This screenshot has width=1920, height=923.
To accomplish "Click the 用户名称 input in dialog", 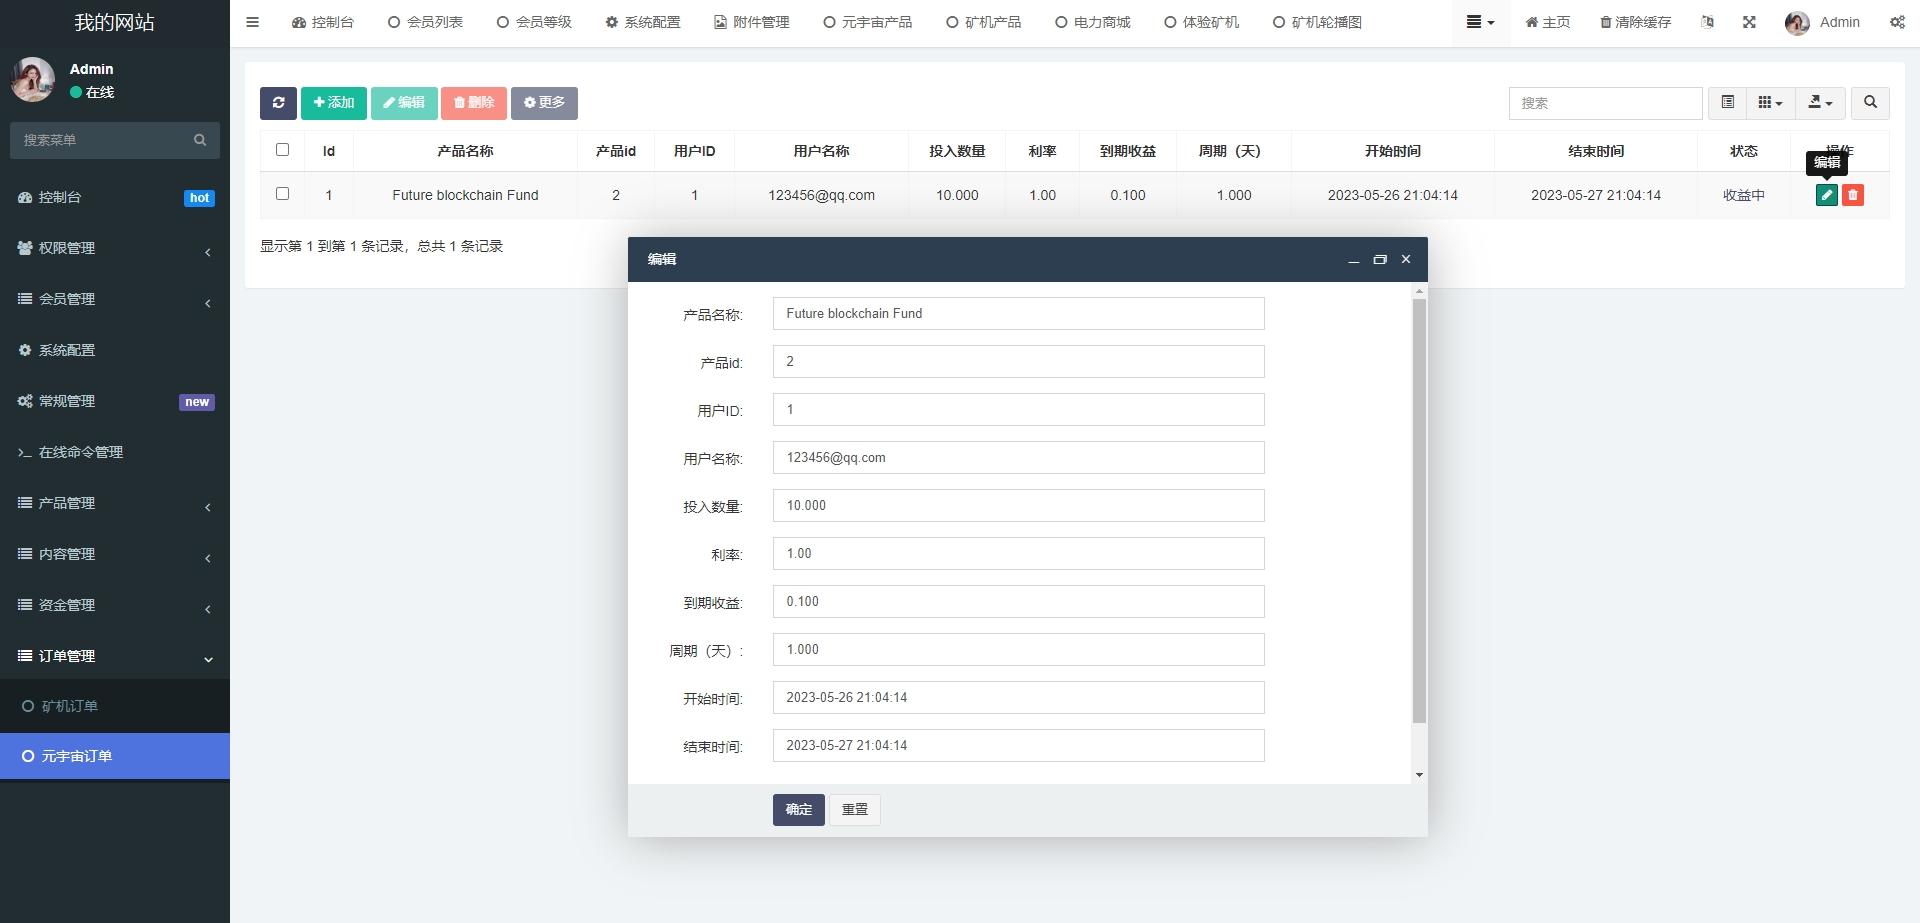I will 1018,458.
